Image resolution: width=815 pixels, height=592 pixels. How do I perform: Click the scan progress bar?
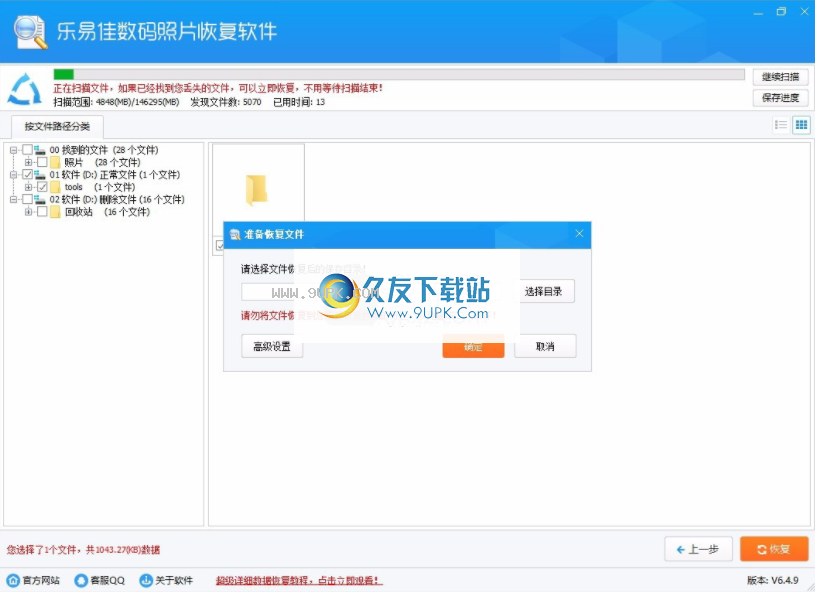[399, 74]
